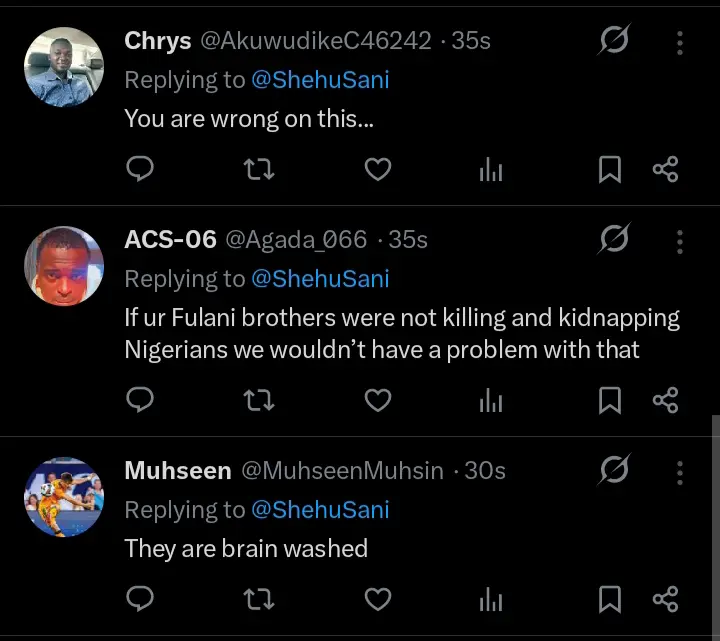Like the tweet by Chrys
The height and width of the screenshot is (641, 720).
click(x=377, y=170)
